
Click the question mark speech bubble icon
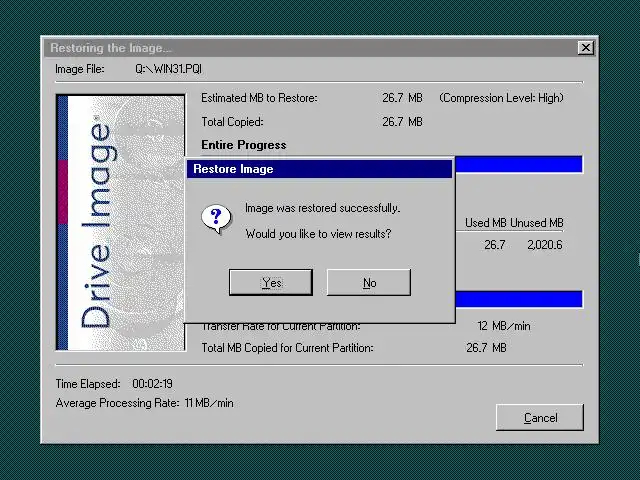coord(216,219)
